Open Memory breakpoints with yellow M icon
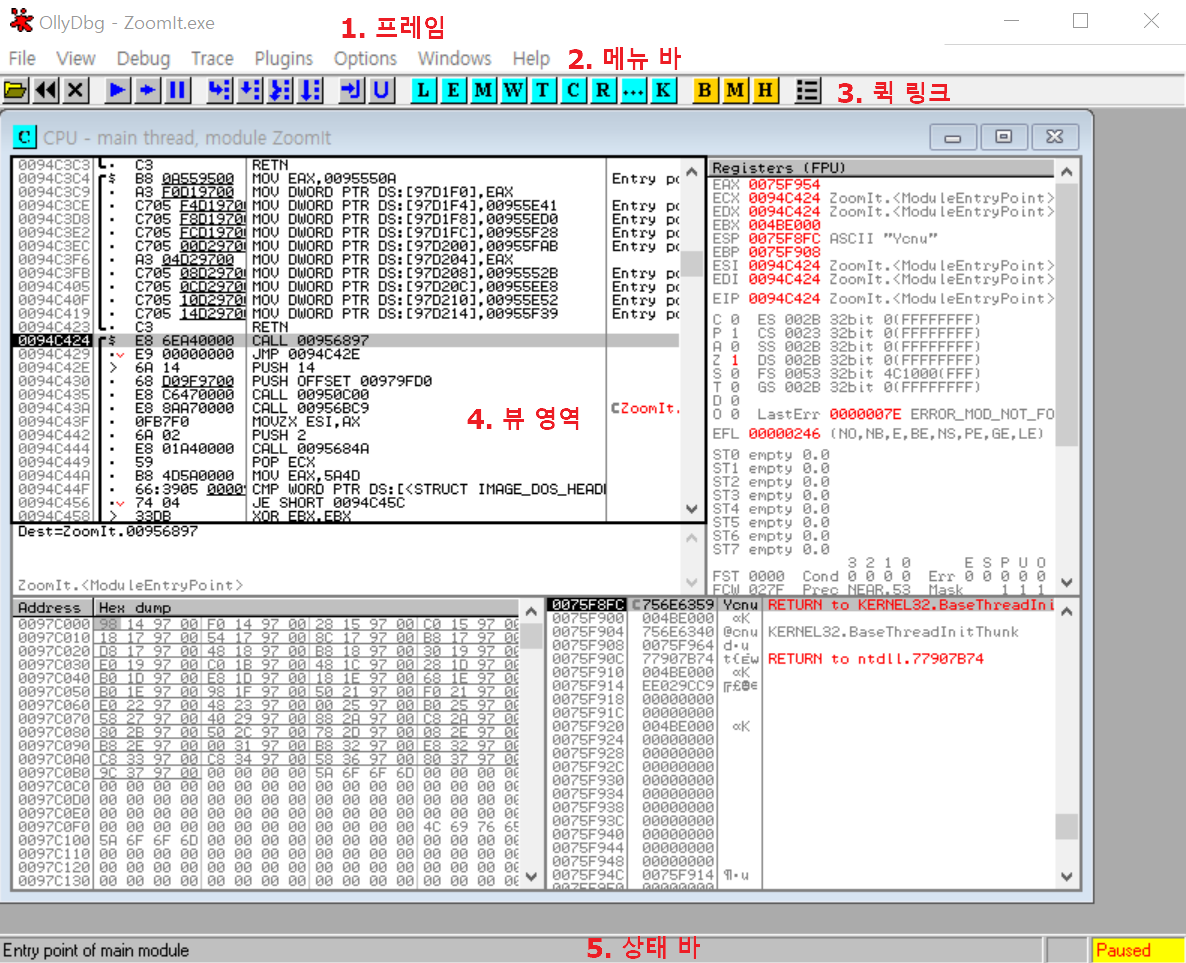 (734, 90)
